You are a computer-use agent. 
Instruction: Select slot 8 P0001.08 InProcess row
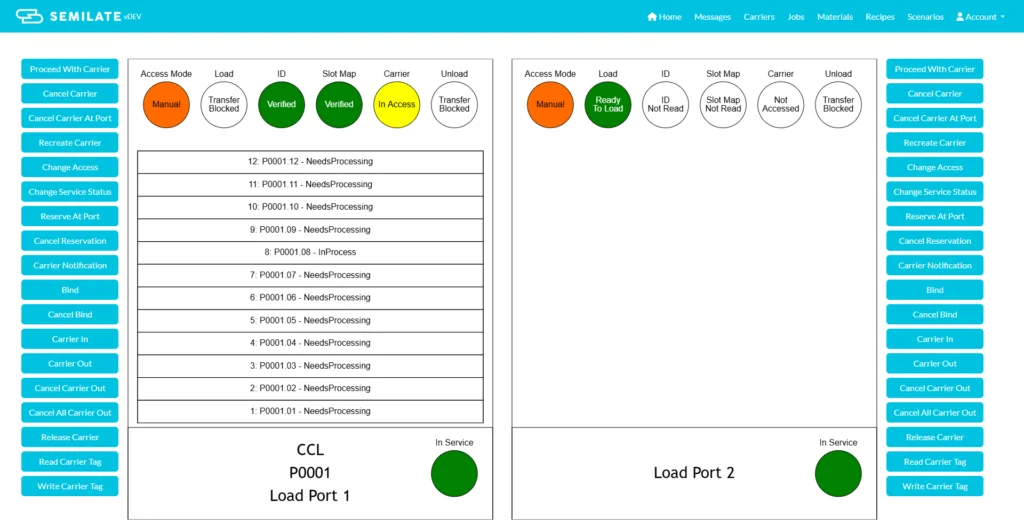pos(310,253)
